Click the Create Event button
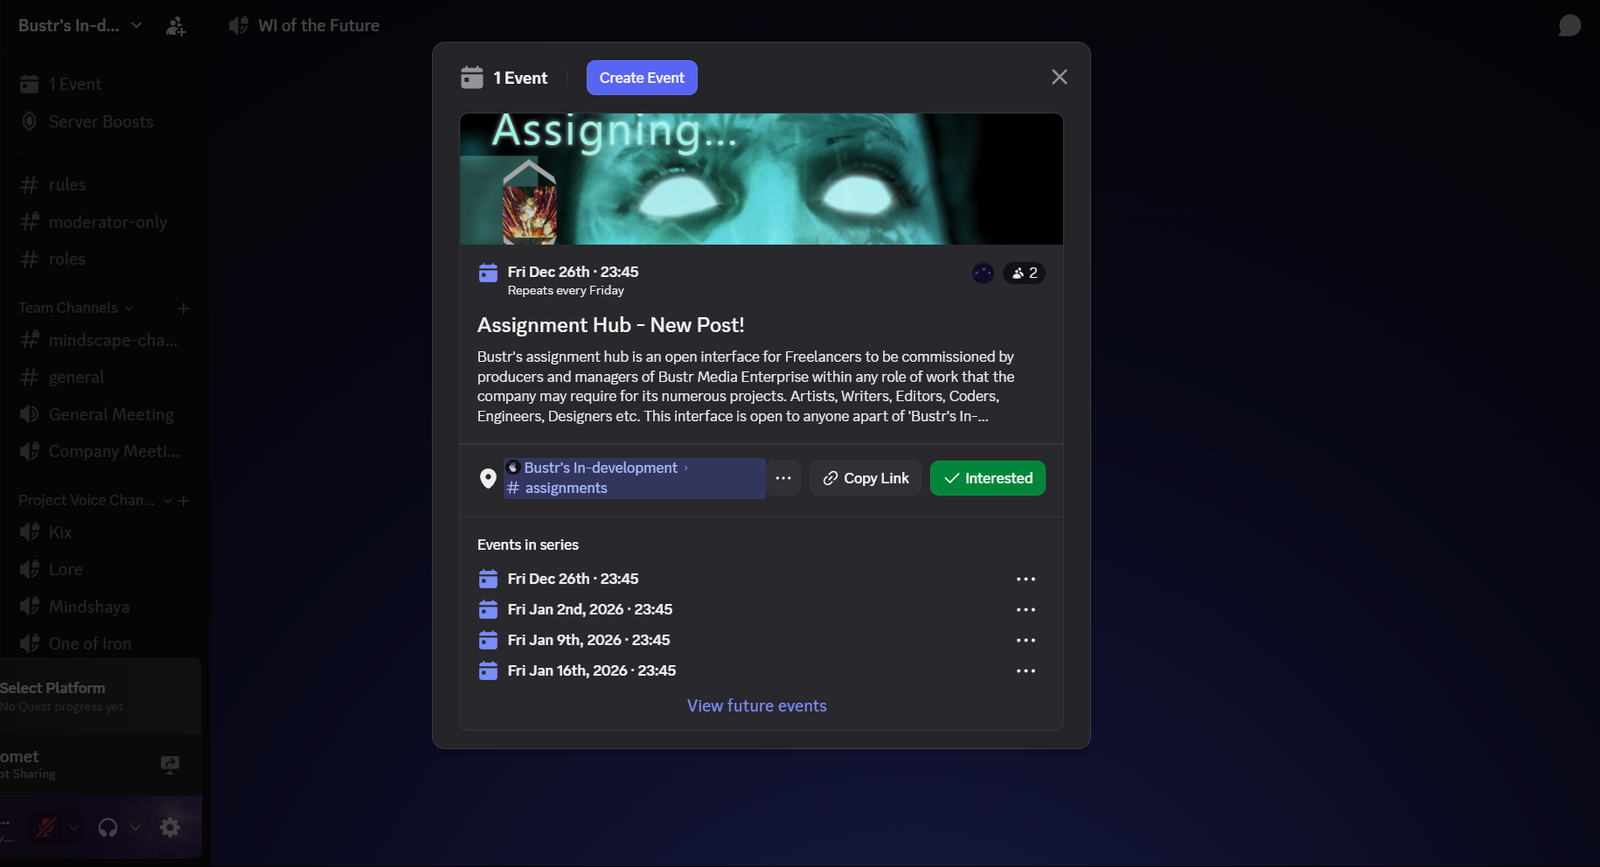The image size is (1600, 867). coord(641,78)
